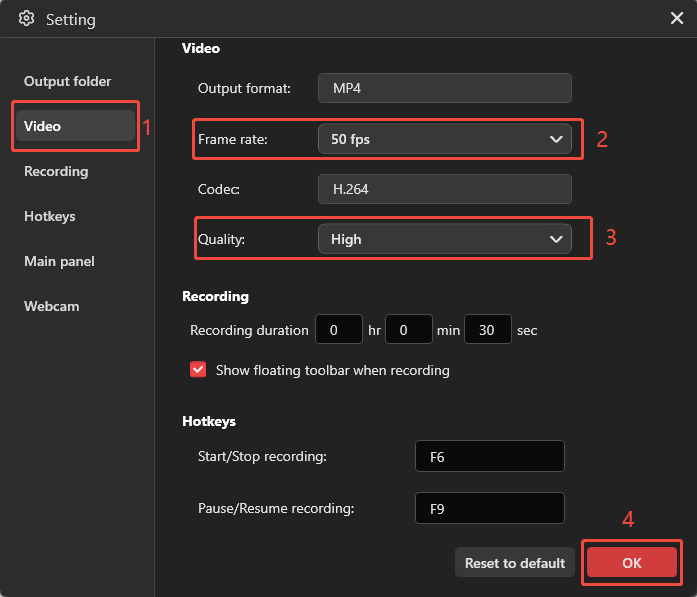This screenshot has width=697, height=597.
Task: Click the H.264 codec field
Action: (445, 189)
